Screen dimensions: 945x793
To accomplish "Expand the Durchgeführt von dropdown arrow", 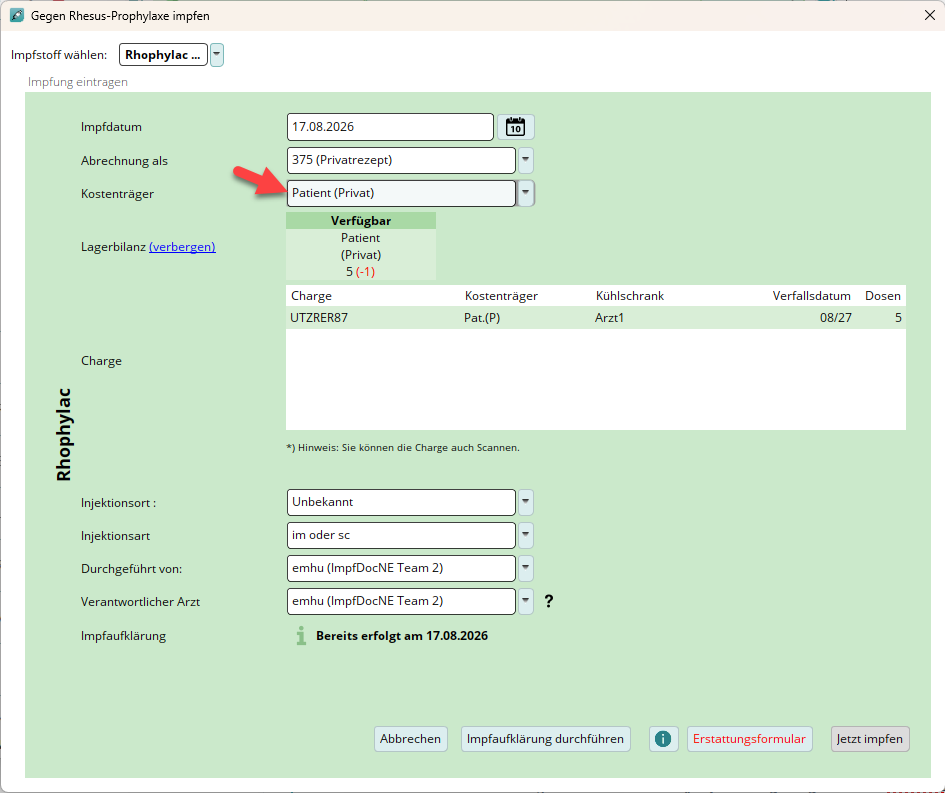I will [x=526, y=568].
